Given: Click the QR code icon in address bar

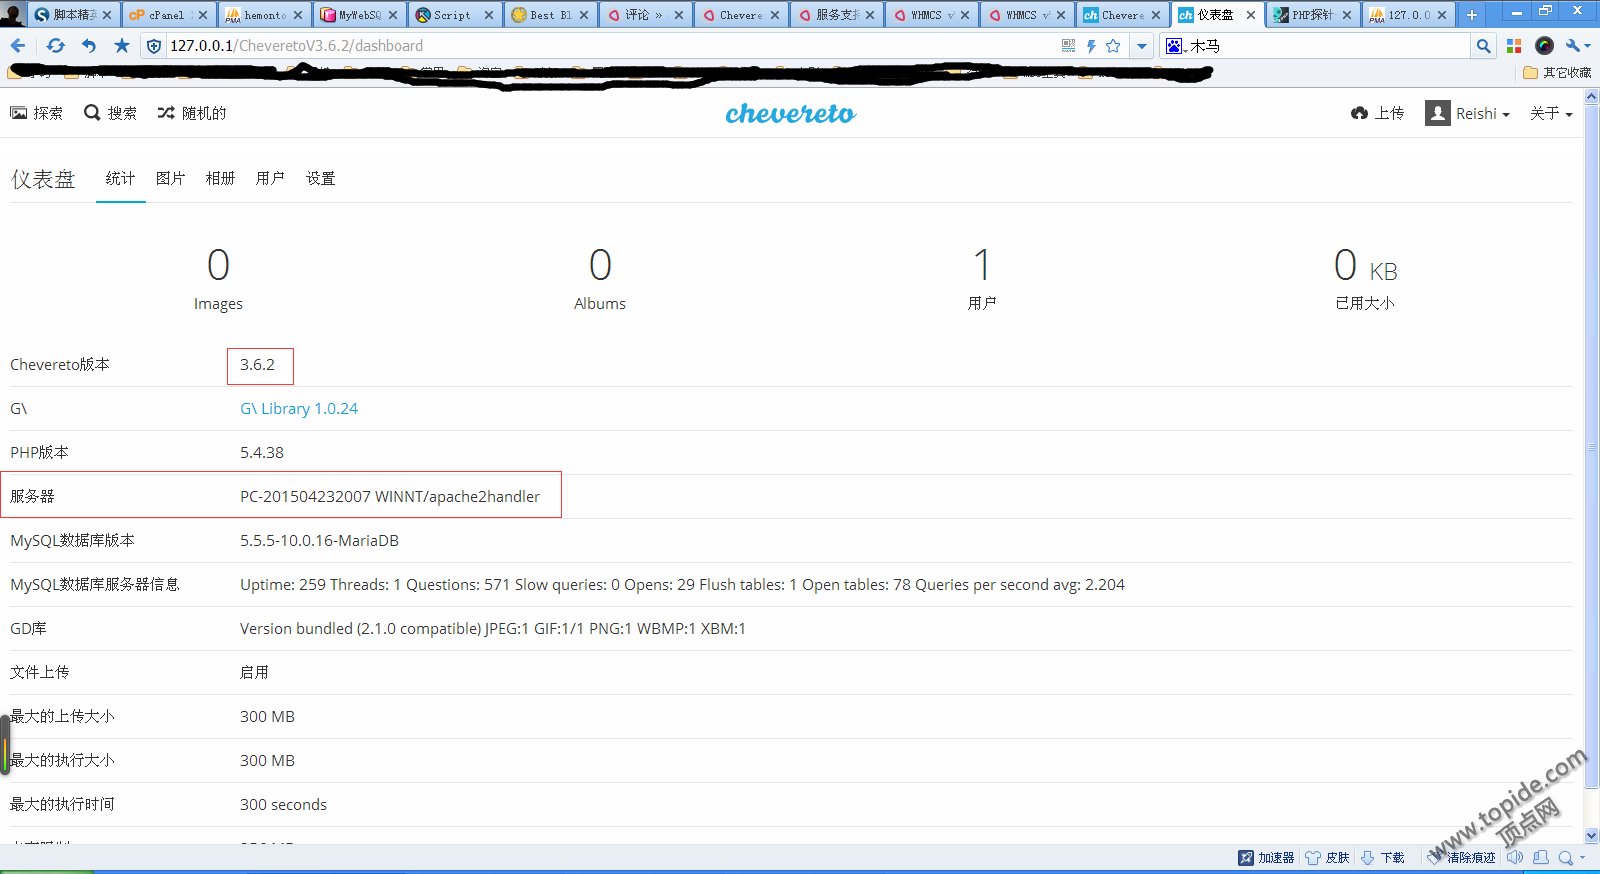Looking at the screenshot, I should tap(1068, 46).
